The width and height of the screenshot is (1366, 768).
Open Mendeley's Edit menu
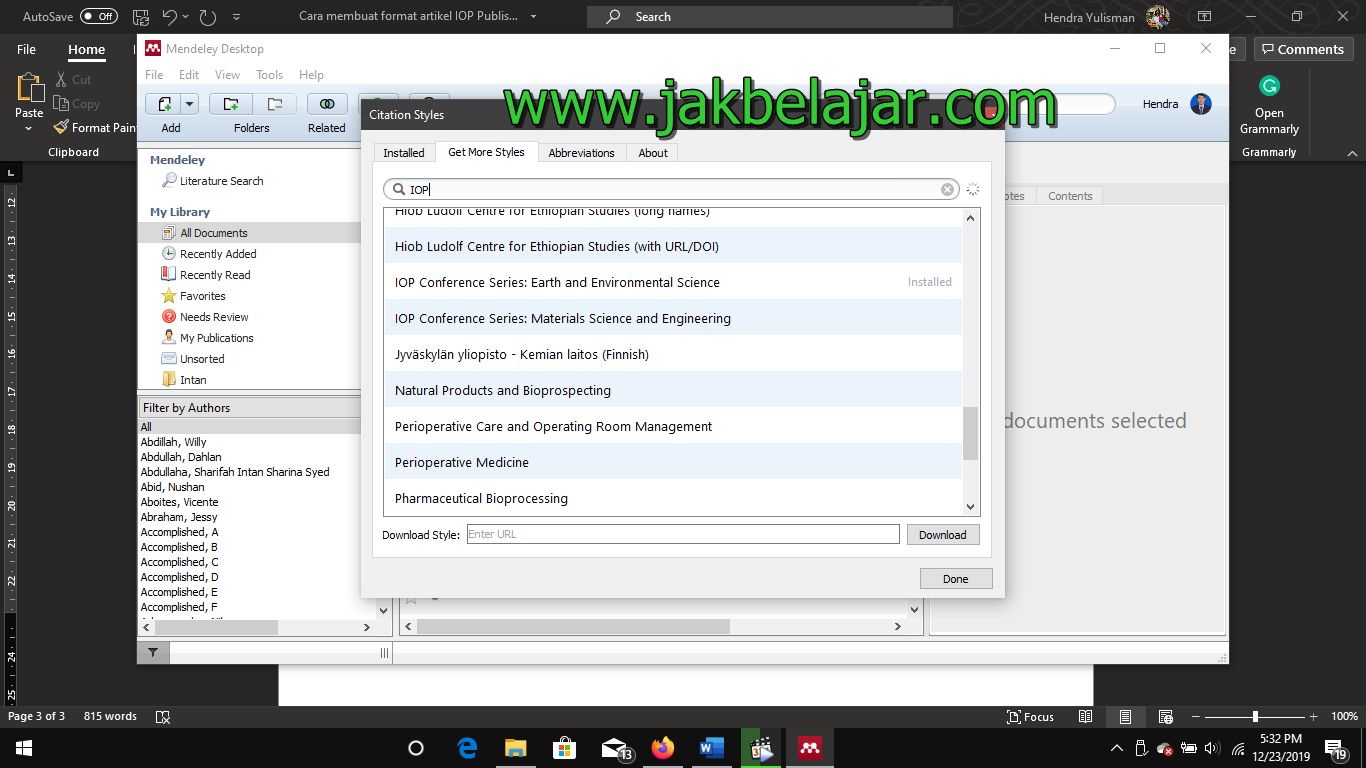(189, 75)
